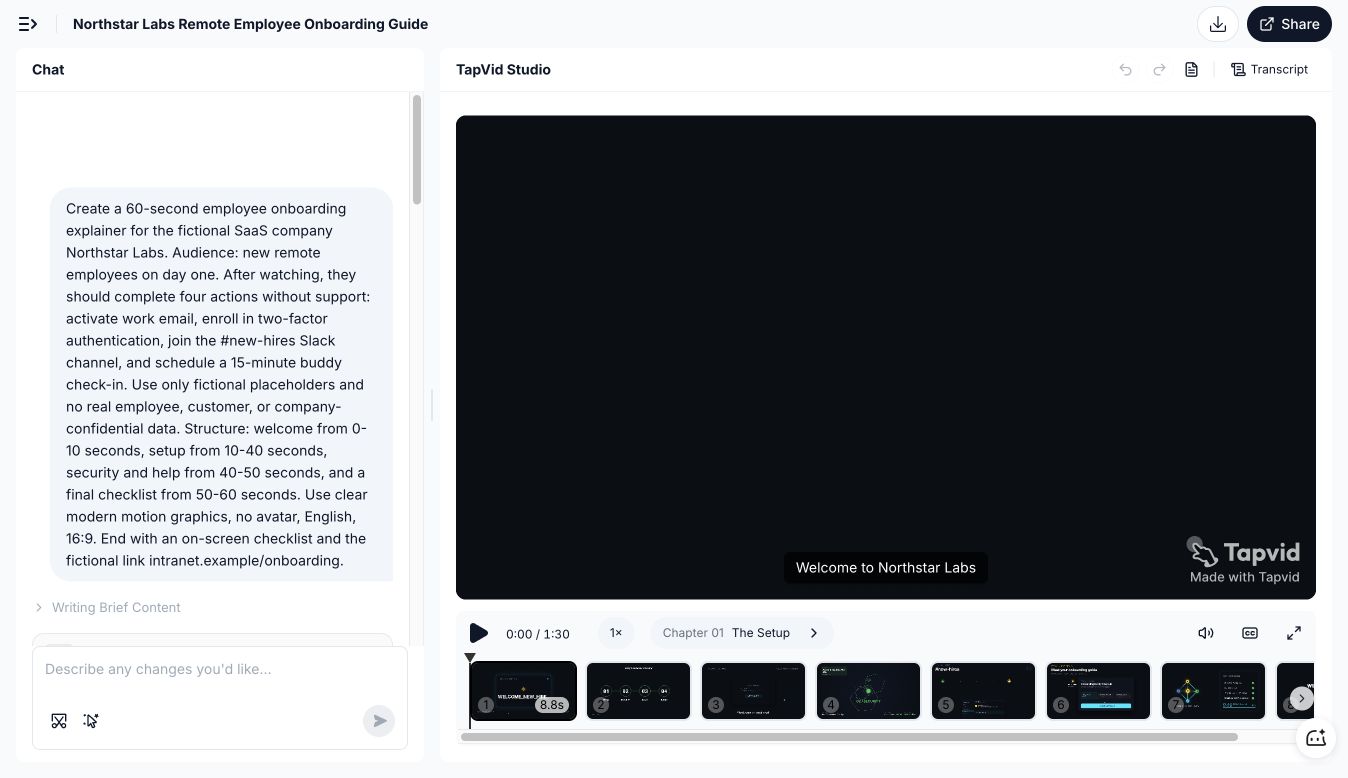Select scene 5 thumbnail
The height and width of the screenshot is (778, 1348).
click(x=983, y=690)
